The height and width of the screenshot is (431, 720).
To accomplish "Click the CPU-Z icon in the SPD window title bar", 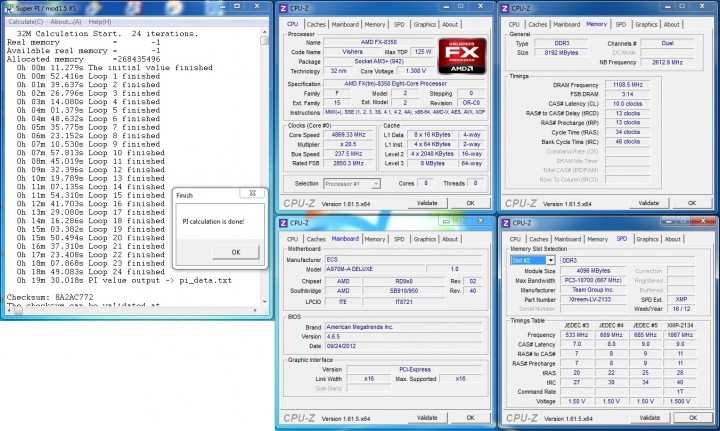I will click(x=506, y=223).
